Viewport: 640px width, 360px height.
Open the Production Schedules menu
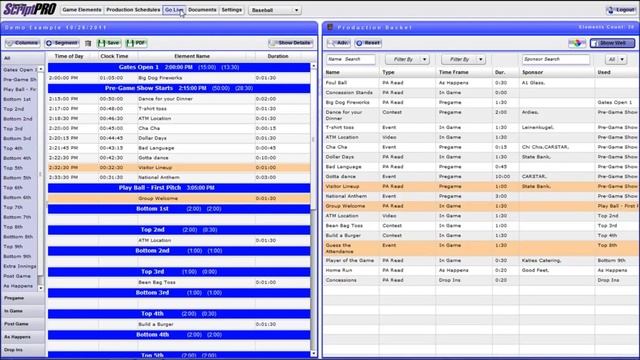pyautogui.click(x=133, y=10)
